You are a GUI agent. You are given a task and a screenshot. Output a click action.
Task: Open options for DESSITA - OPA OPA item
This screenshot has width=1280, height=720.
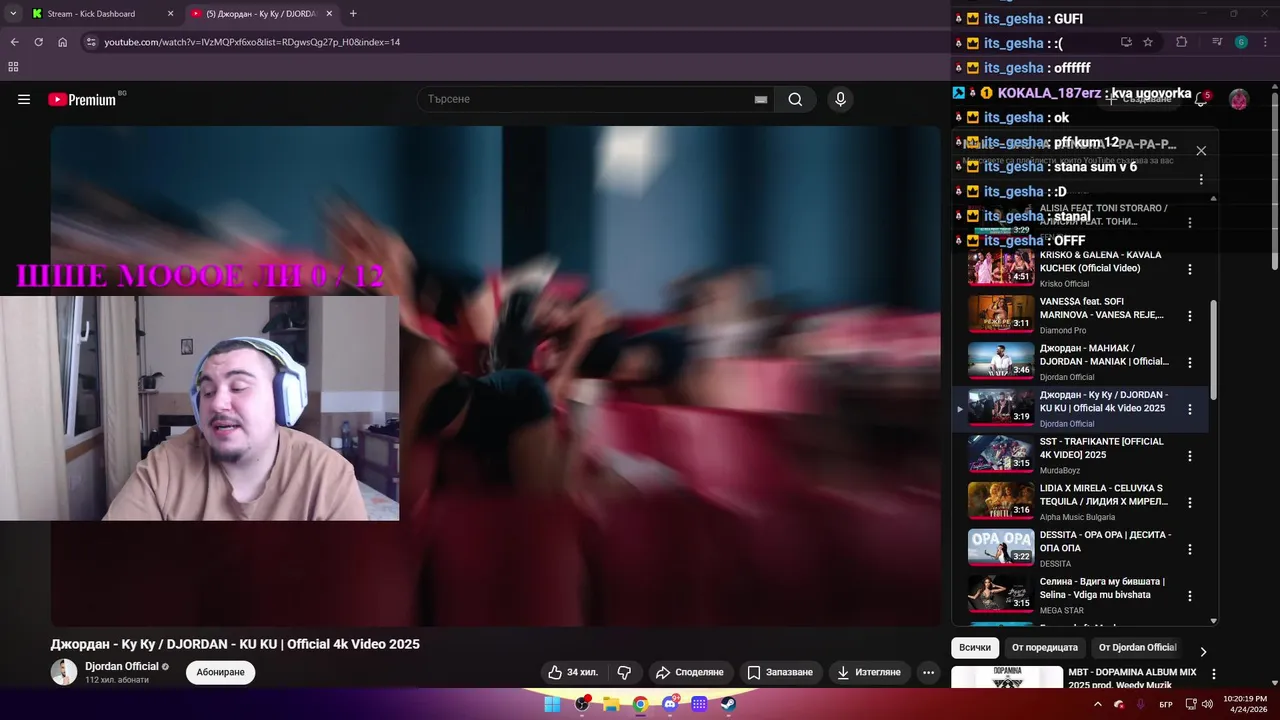pyautogui.click(x=1190, y=549)
